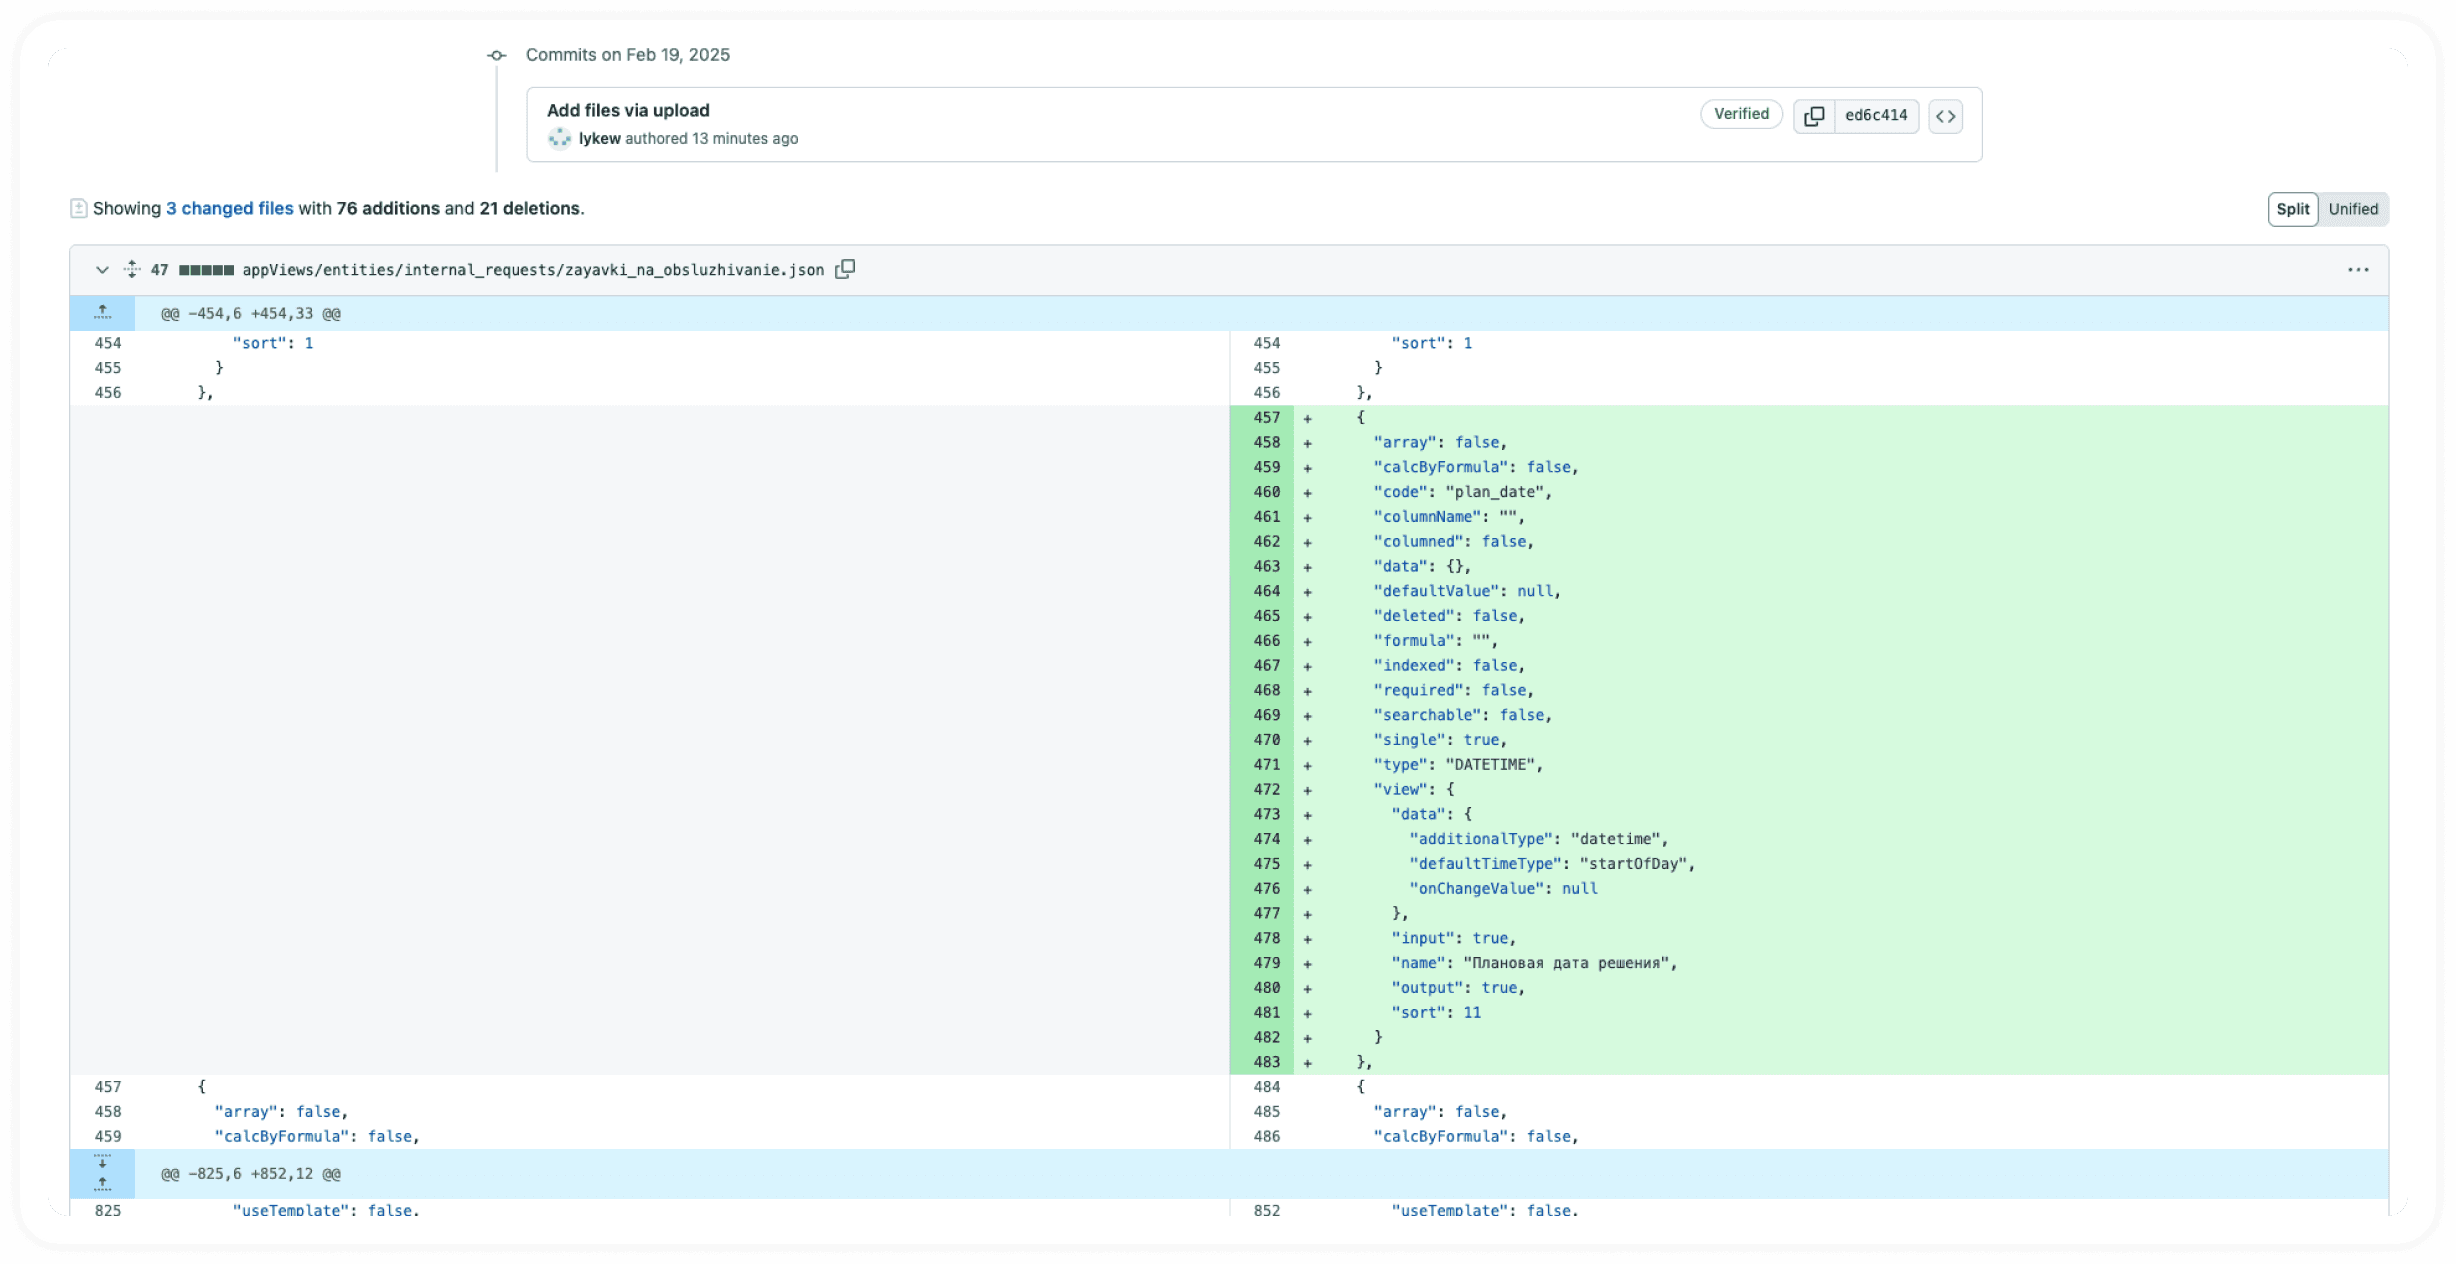Open lykew's user profile
This screenshot has width=2456, height=1264.
(599, 139)
